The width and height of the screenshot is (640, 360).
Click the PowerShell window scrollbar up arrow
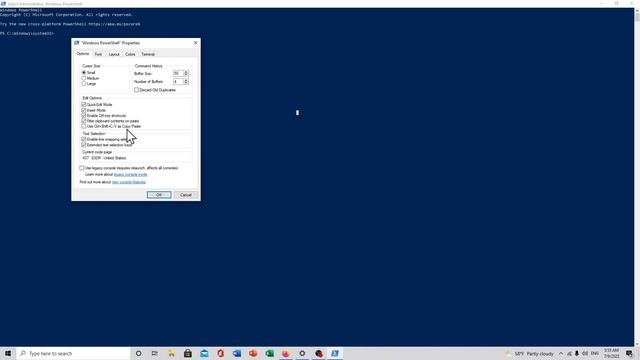(x=637, y=10)
